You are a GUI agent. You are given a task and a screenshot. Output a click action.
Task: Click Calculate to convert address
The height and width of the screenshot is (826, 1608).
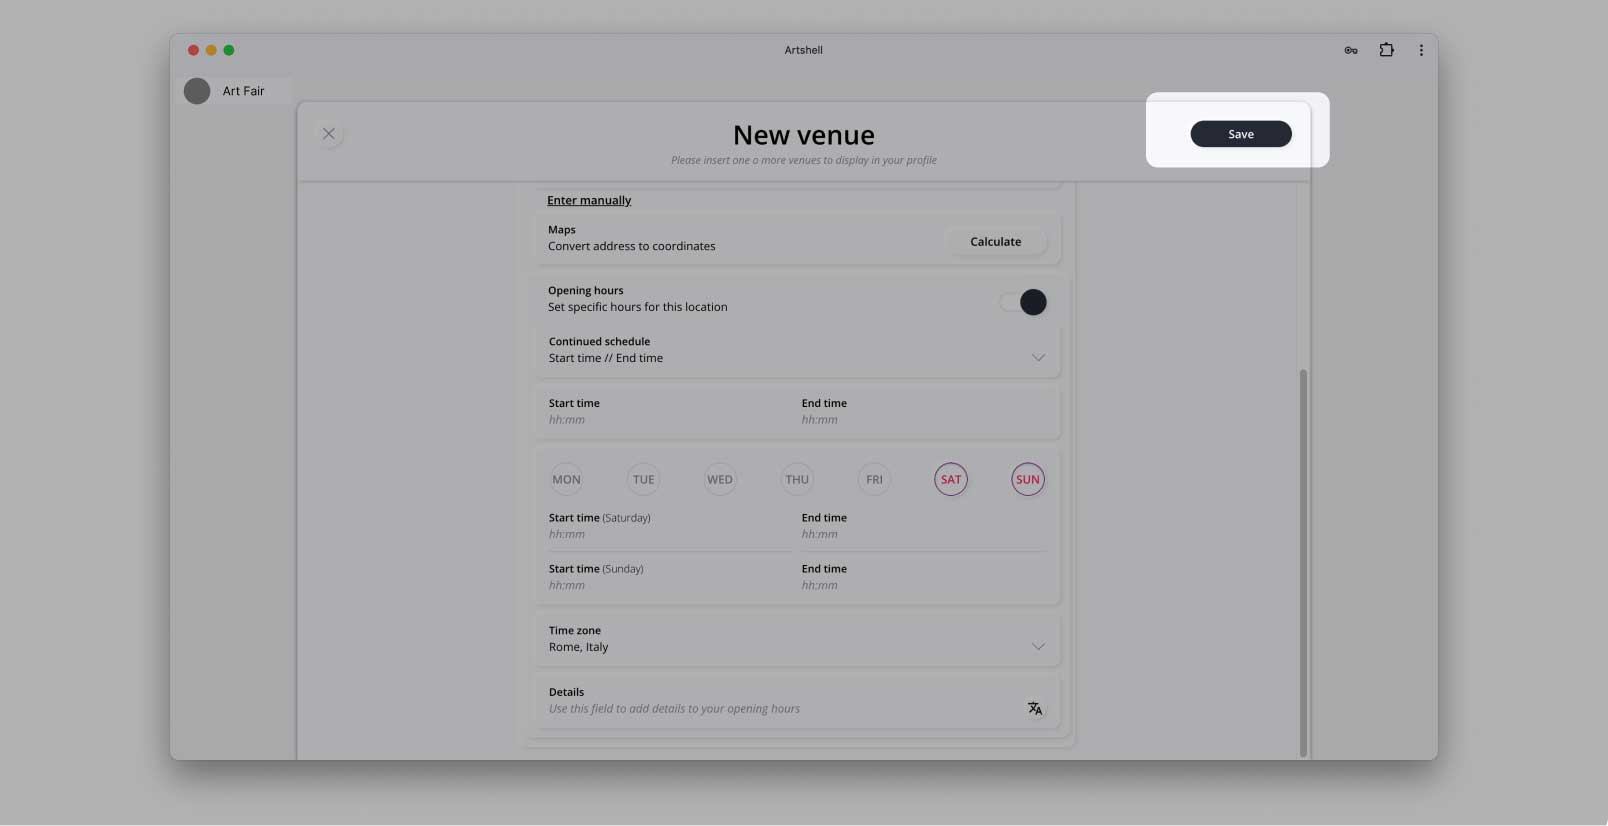(996, 242)
